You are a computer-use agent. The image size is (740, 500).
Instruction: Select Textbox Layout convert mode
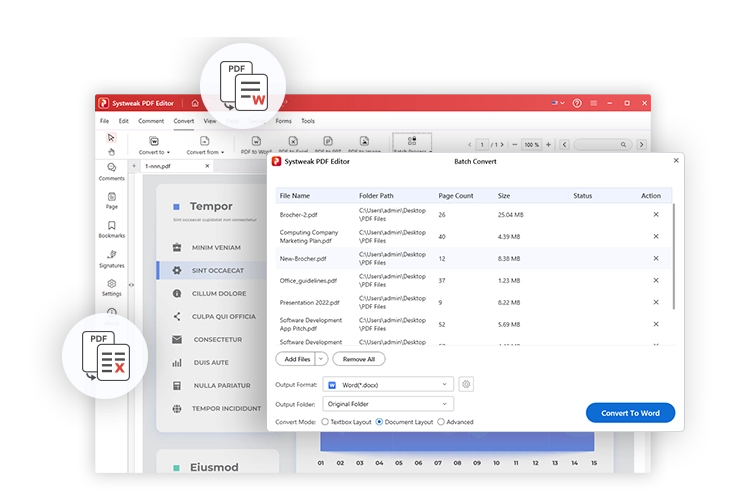322,422
